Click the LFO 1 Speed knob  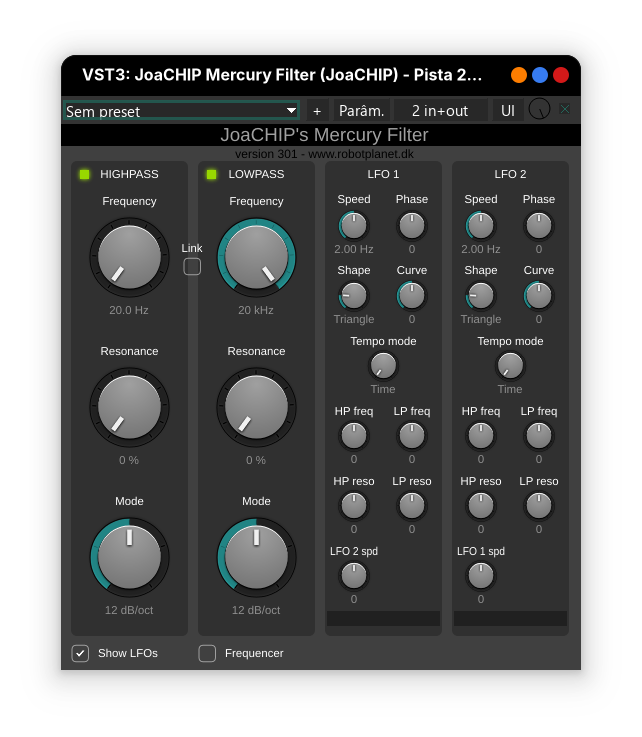tap(354, 225)
